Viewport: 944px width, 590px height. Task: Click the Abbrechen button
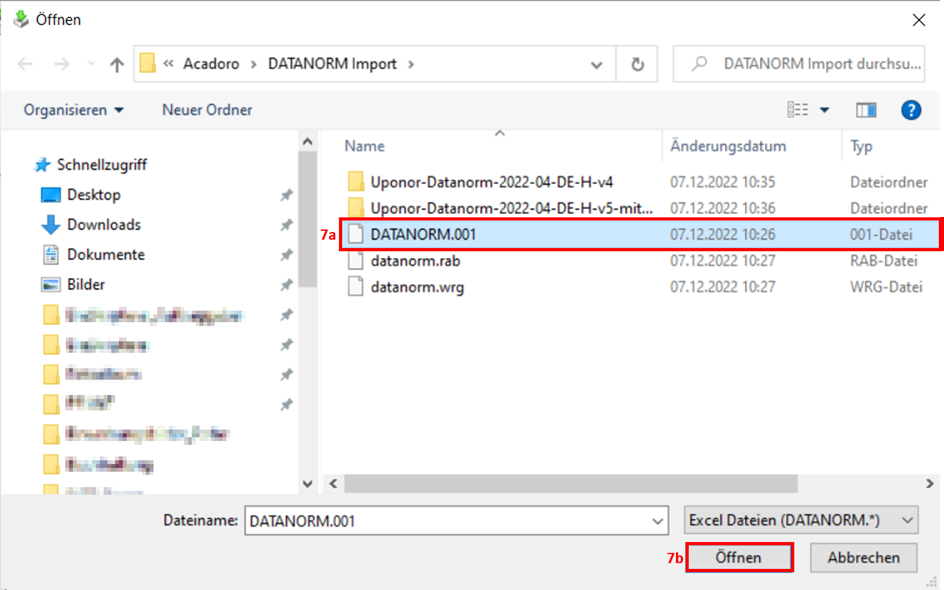863,558
